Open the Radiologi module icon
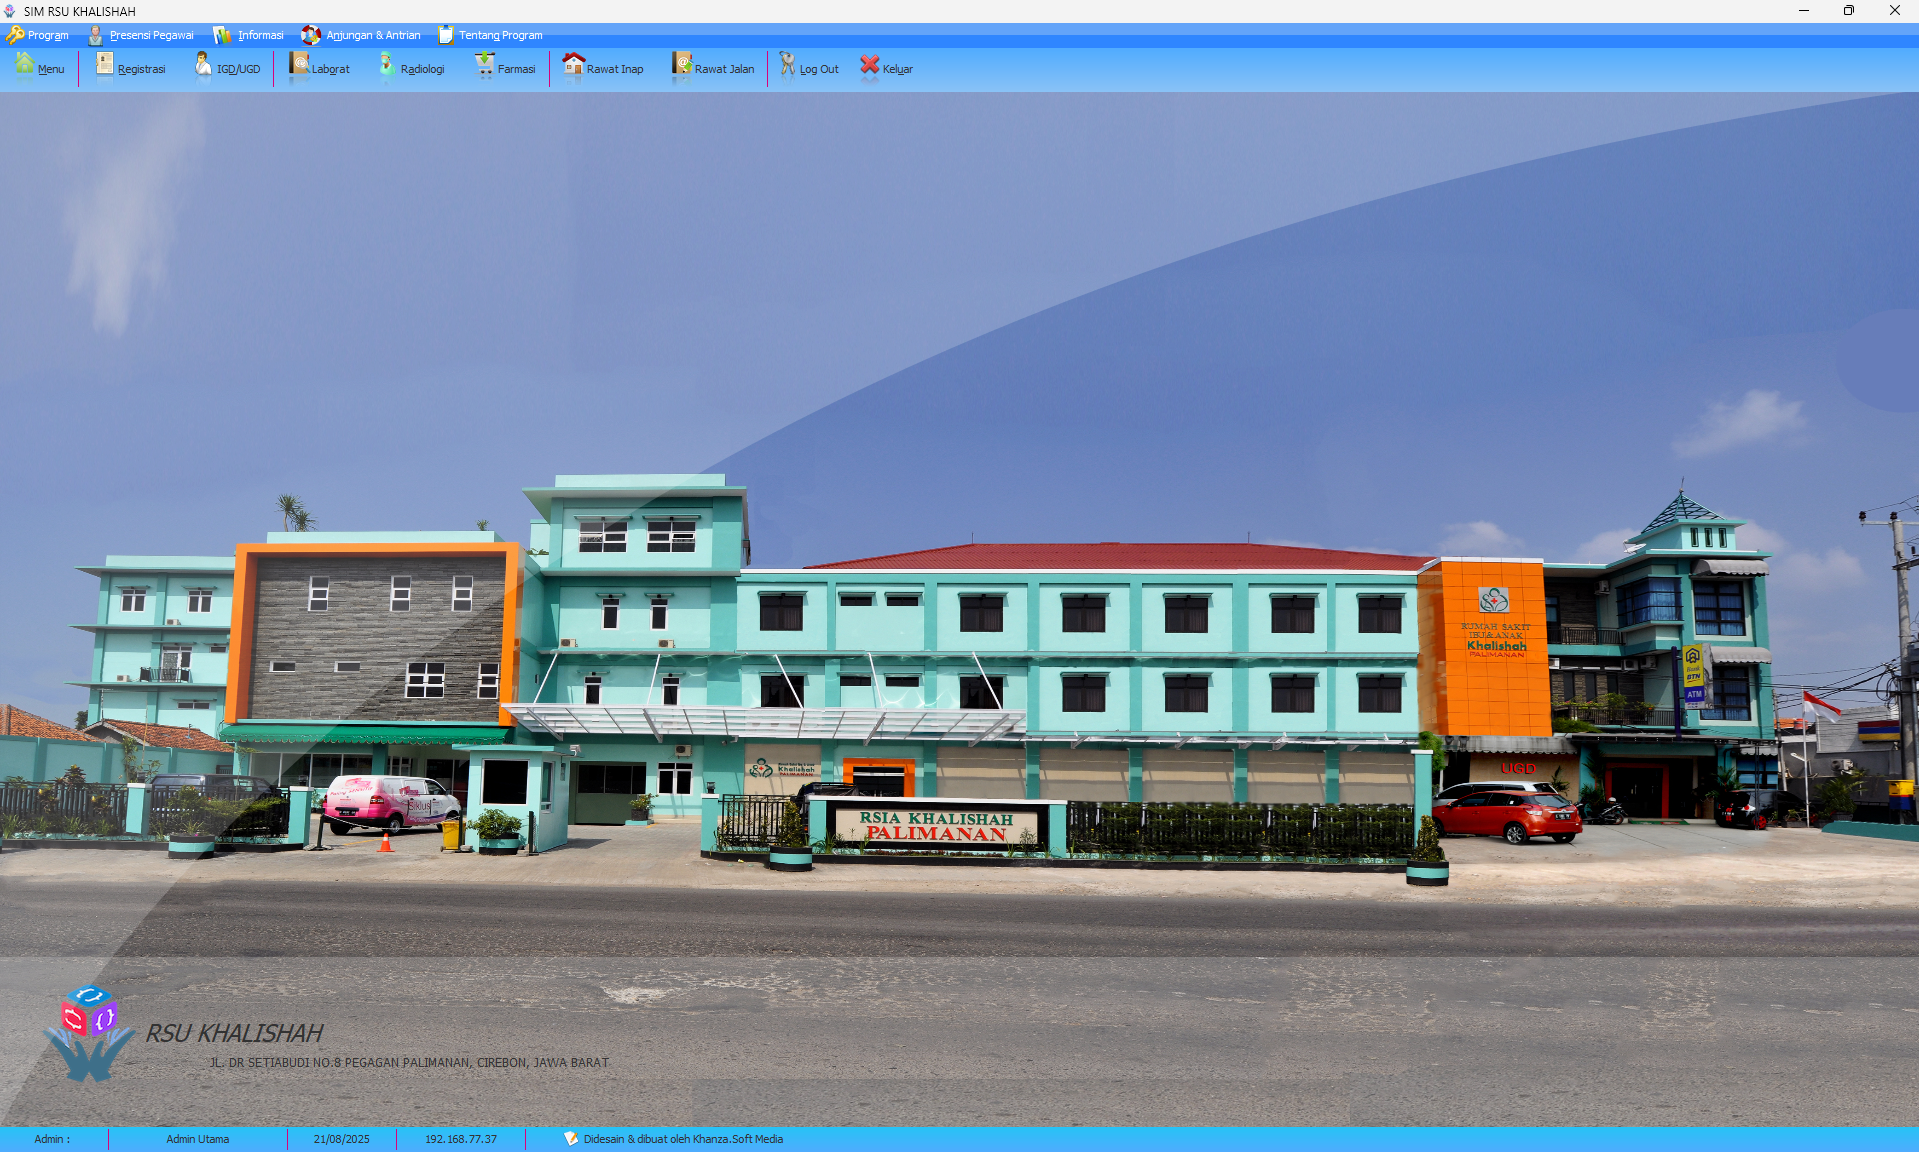The height and width of the screenshot is (1152, 1919). 387,64
